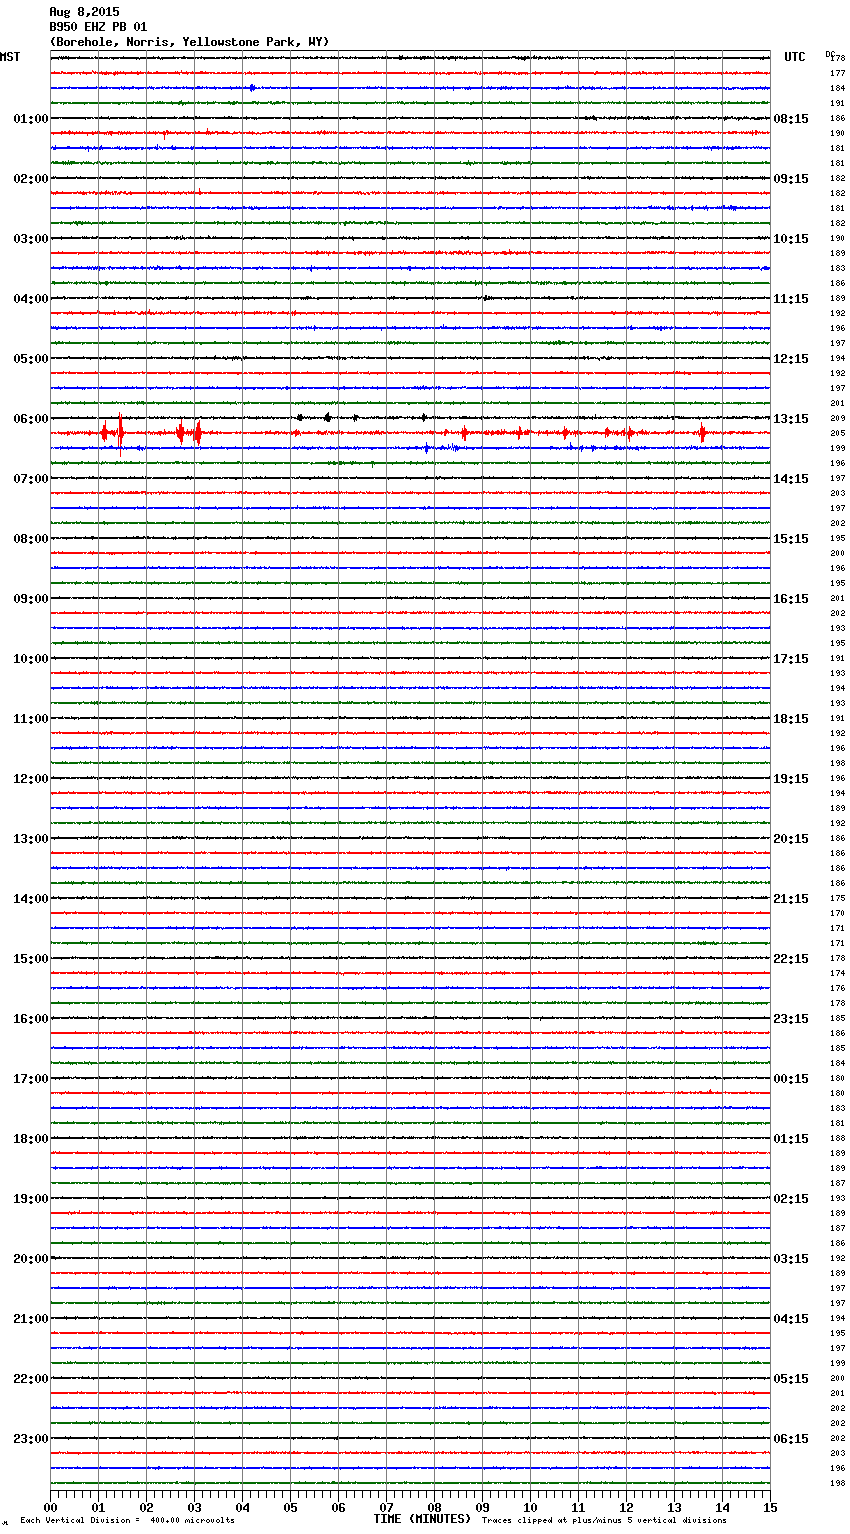Click minute axis tick label '05'
This screenshot has height=1534, width=850.
[x=291, y=1507]
